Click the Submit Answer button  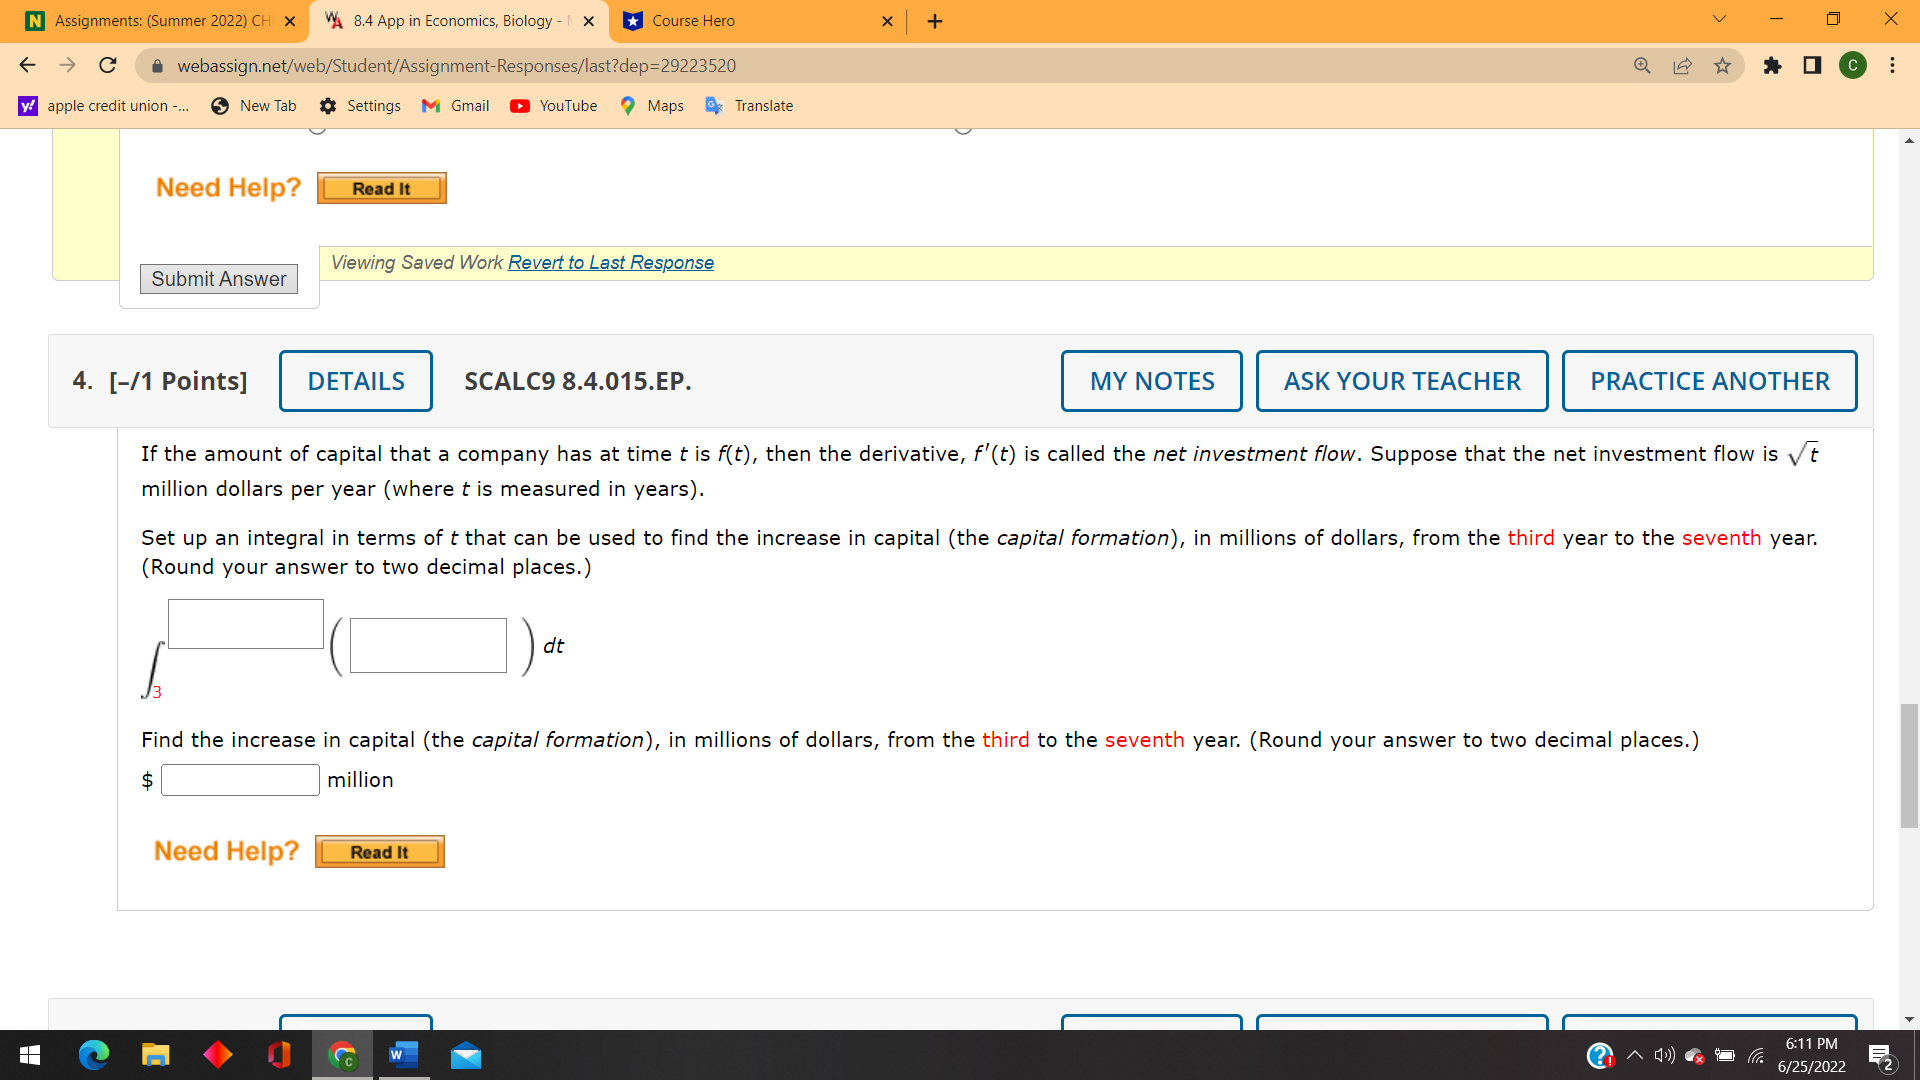pyautogui.click(x=218, y=279)
